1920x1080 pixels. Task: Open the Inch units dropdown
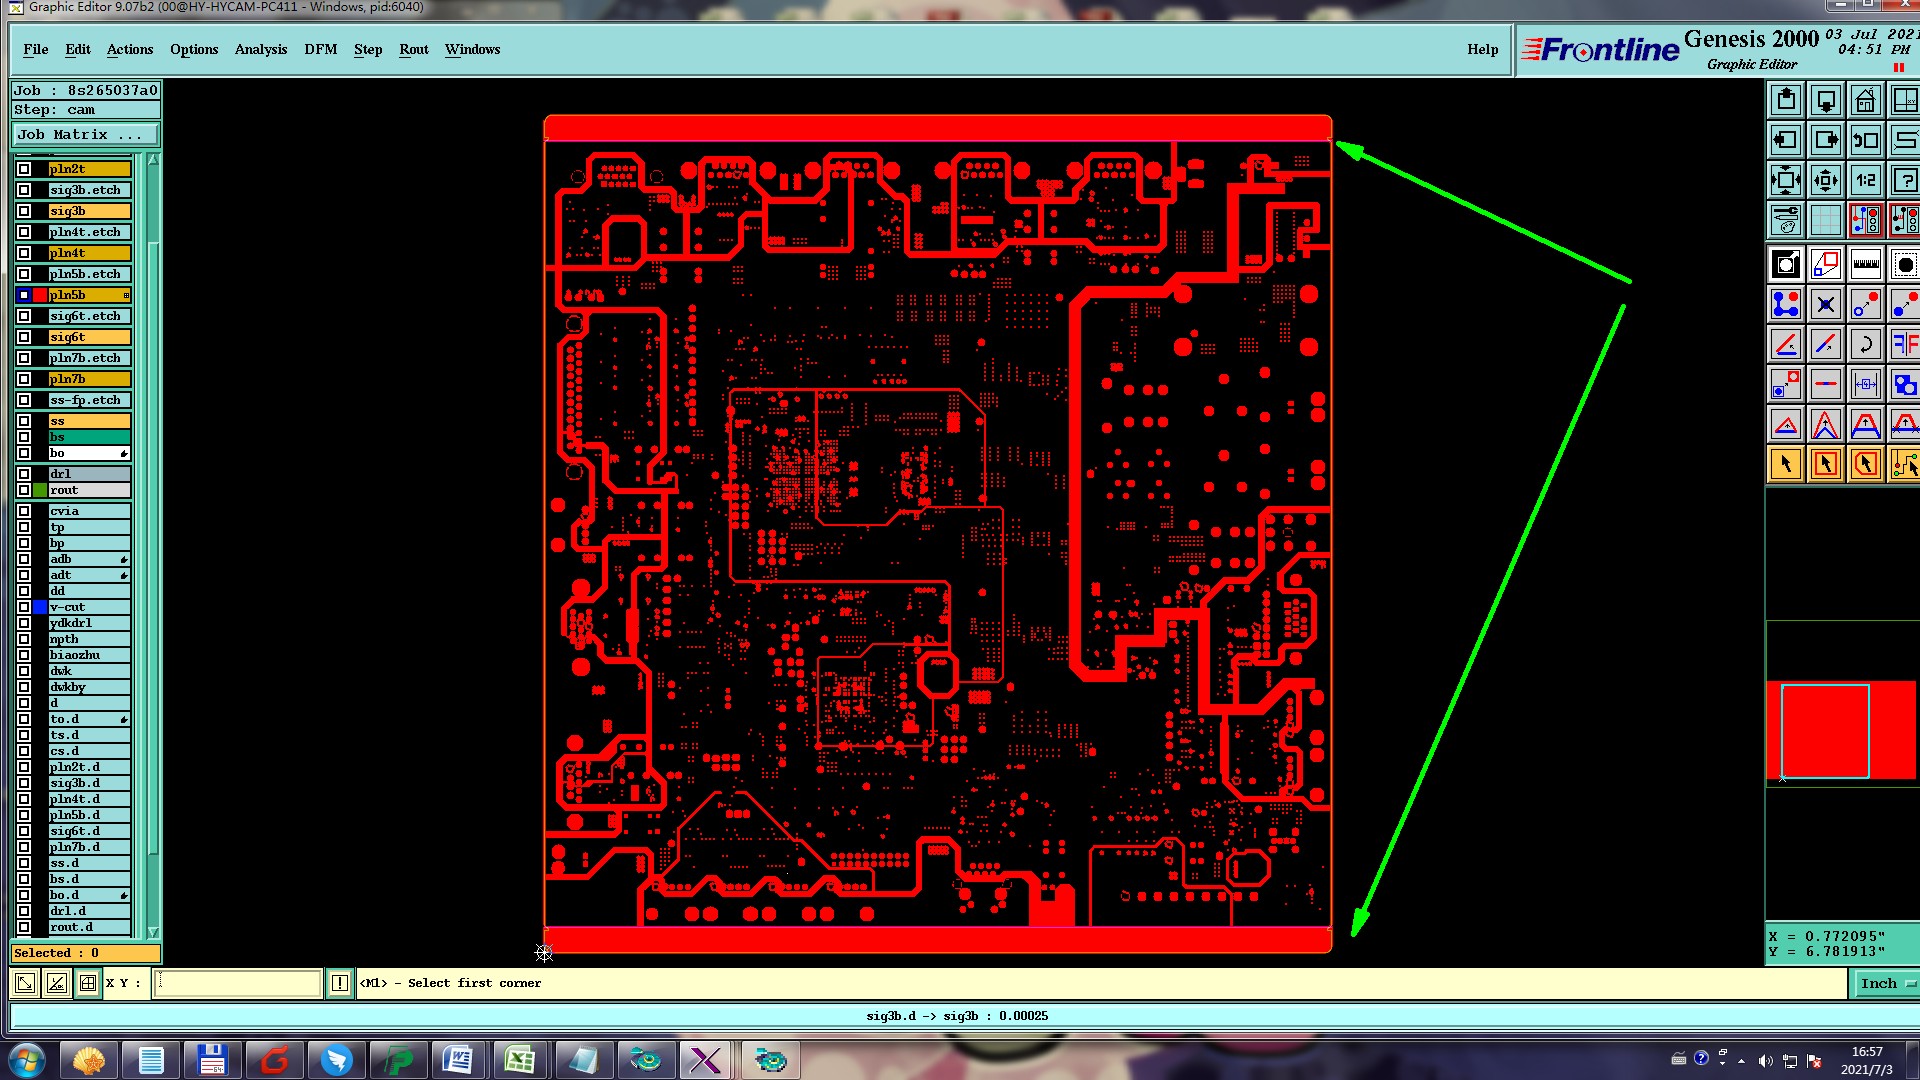pos(1884,983)
